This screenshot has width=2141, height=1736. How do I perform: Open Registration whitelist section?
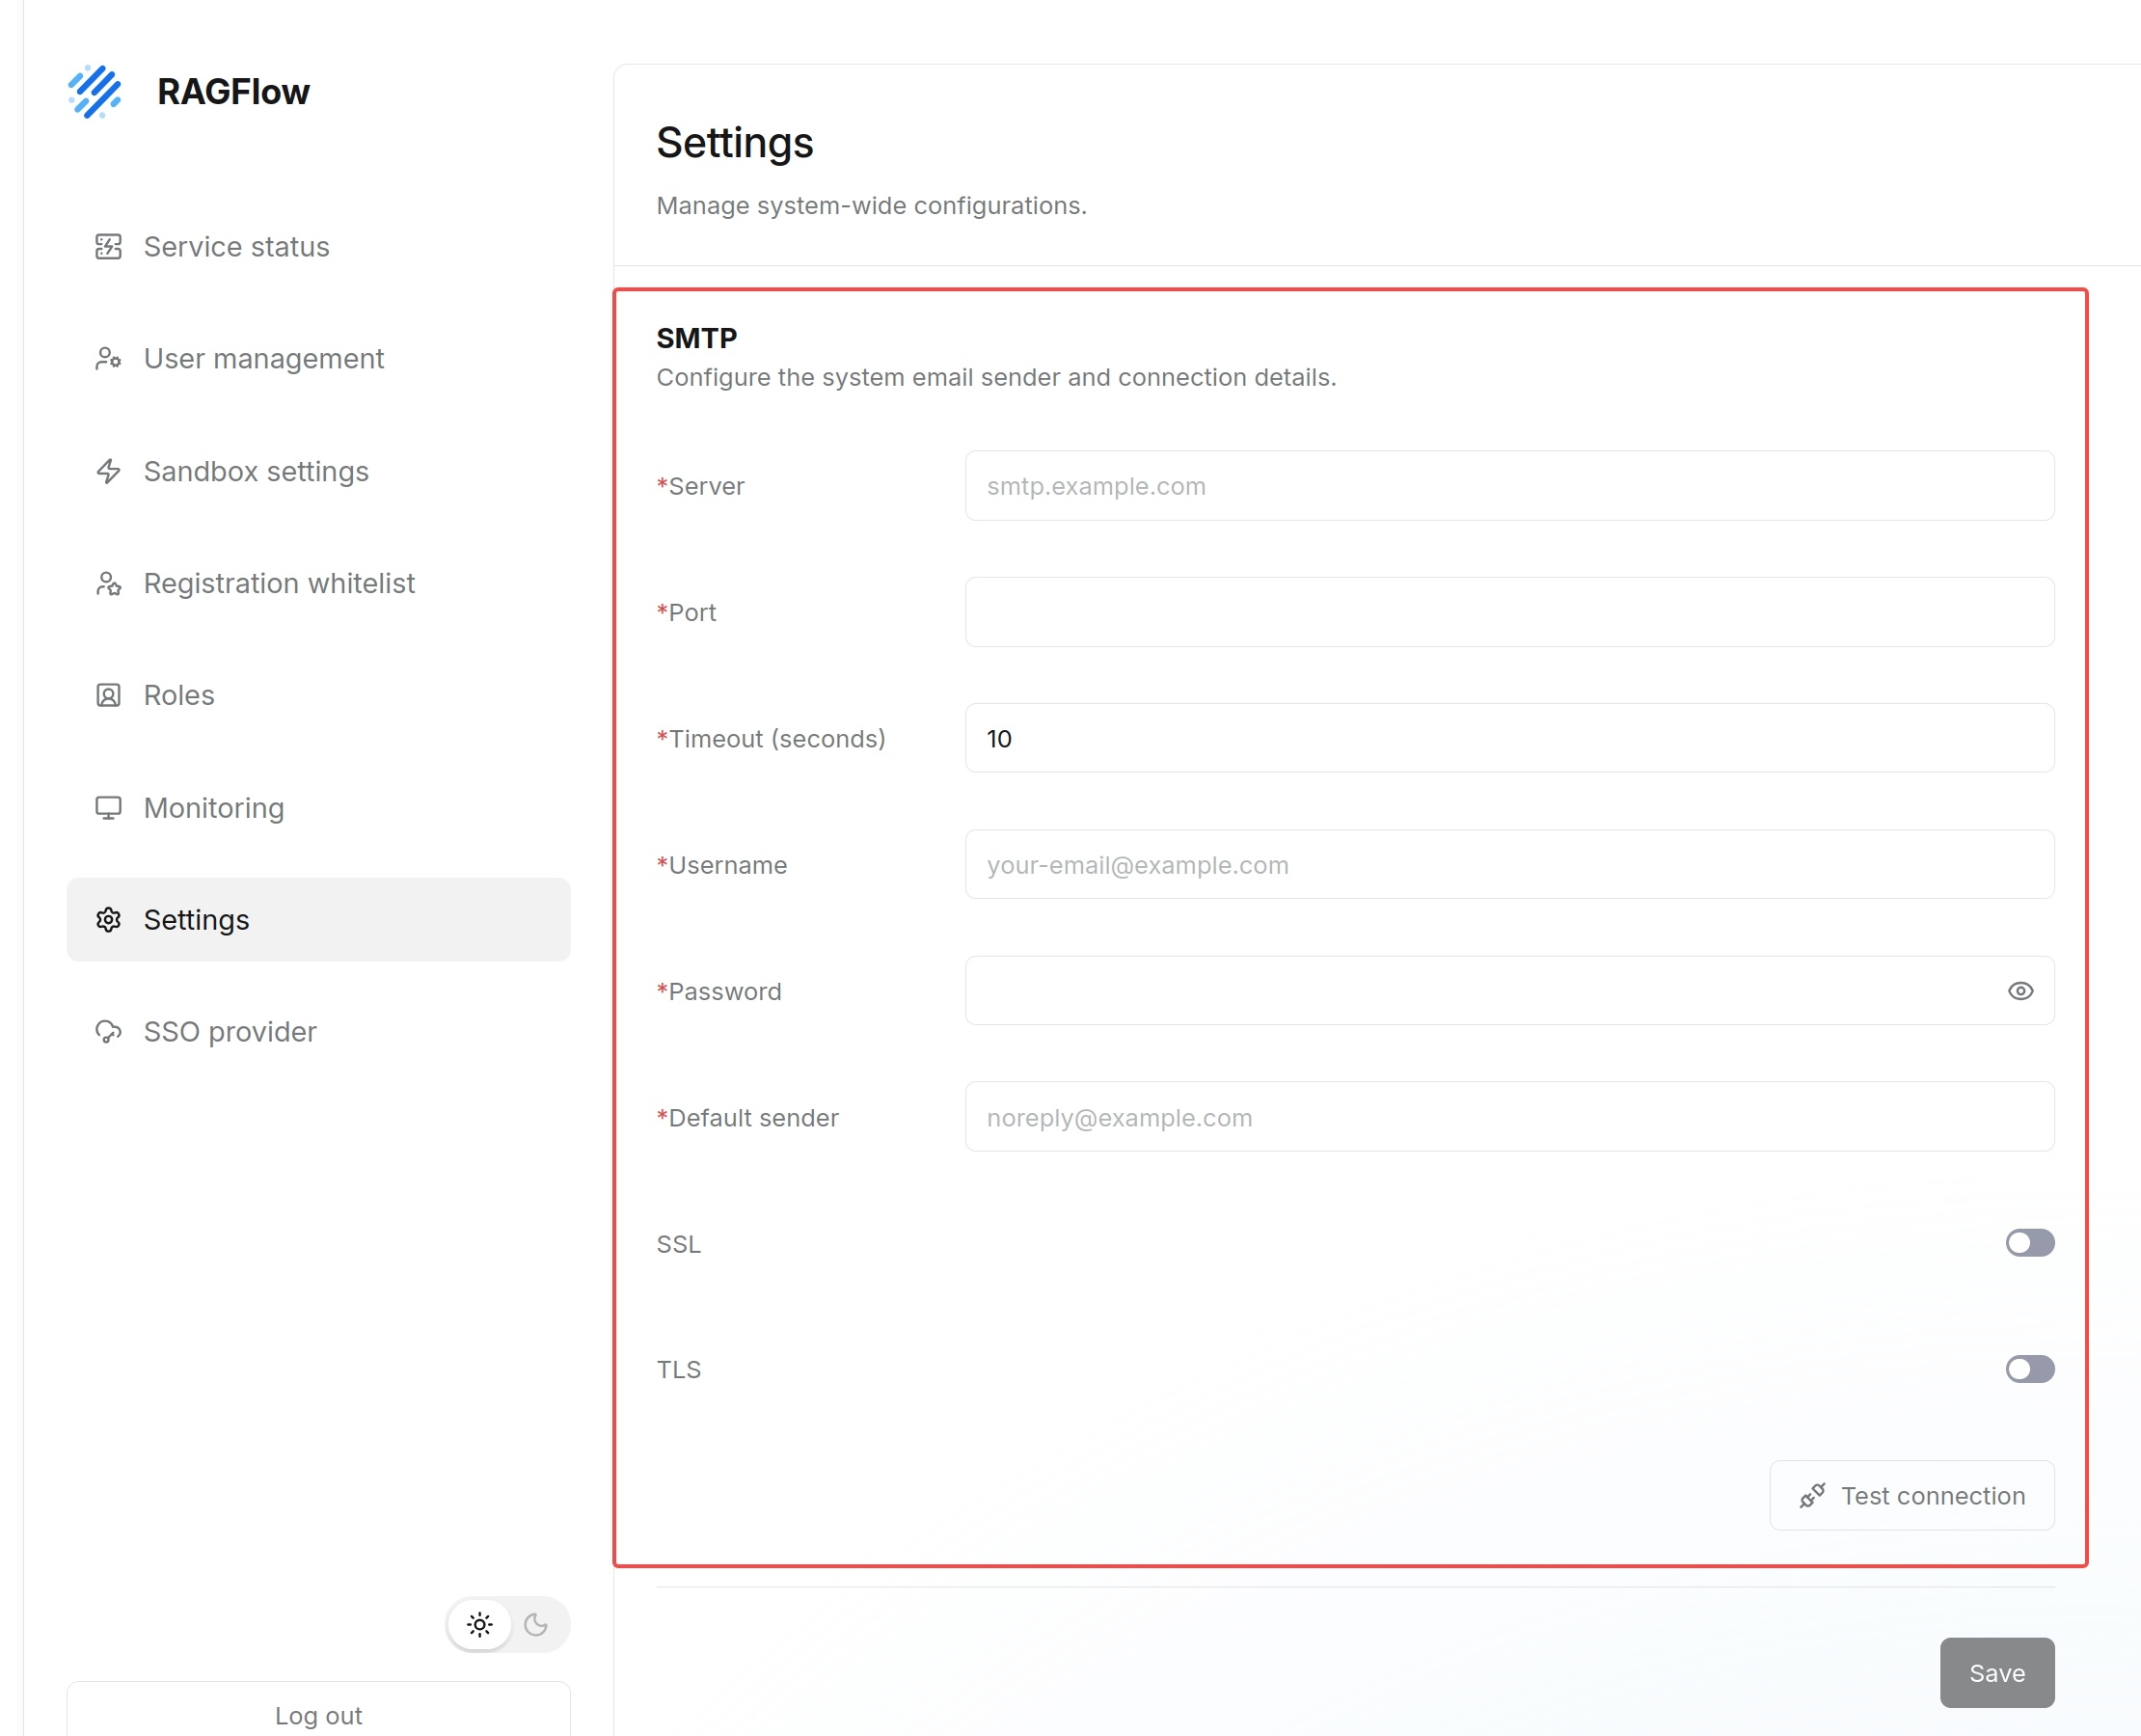coord(318,583)
